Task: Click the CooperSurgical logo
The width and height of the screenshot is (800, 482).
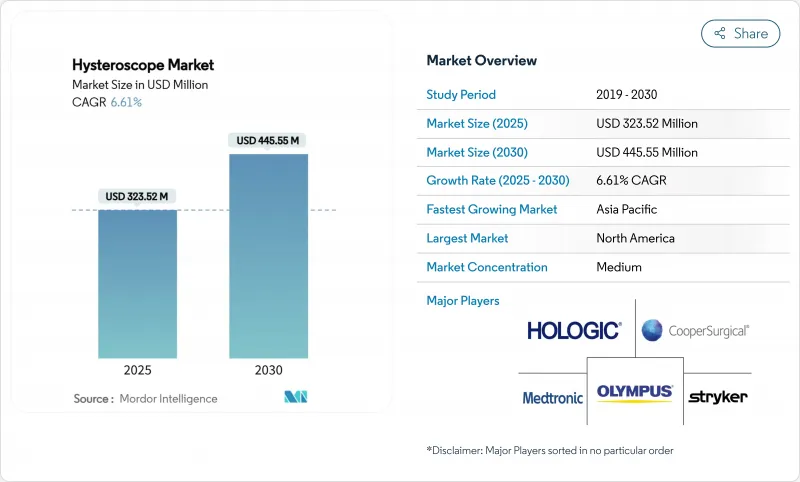Action: click(x=695, y=330)
